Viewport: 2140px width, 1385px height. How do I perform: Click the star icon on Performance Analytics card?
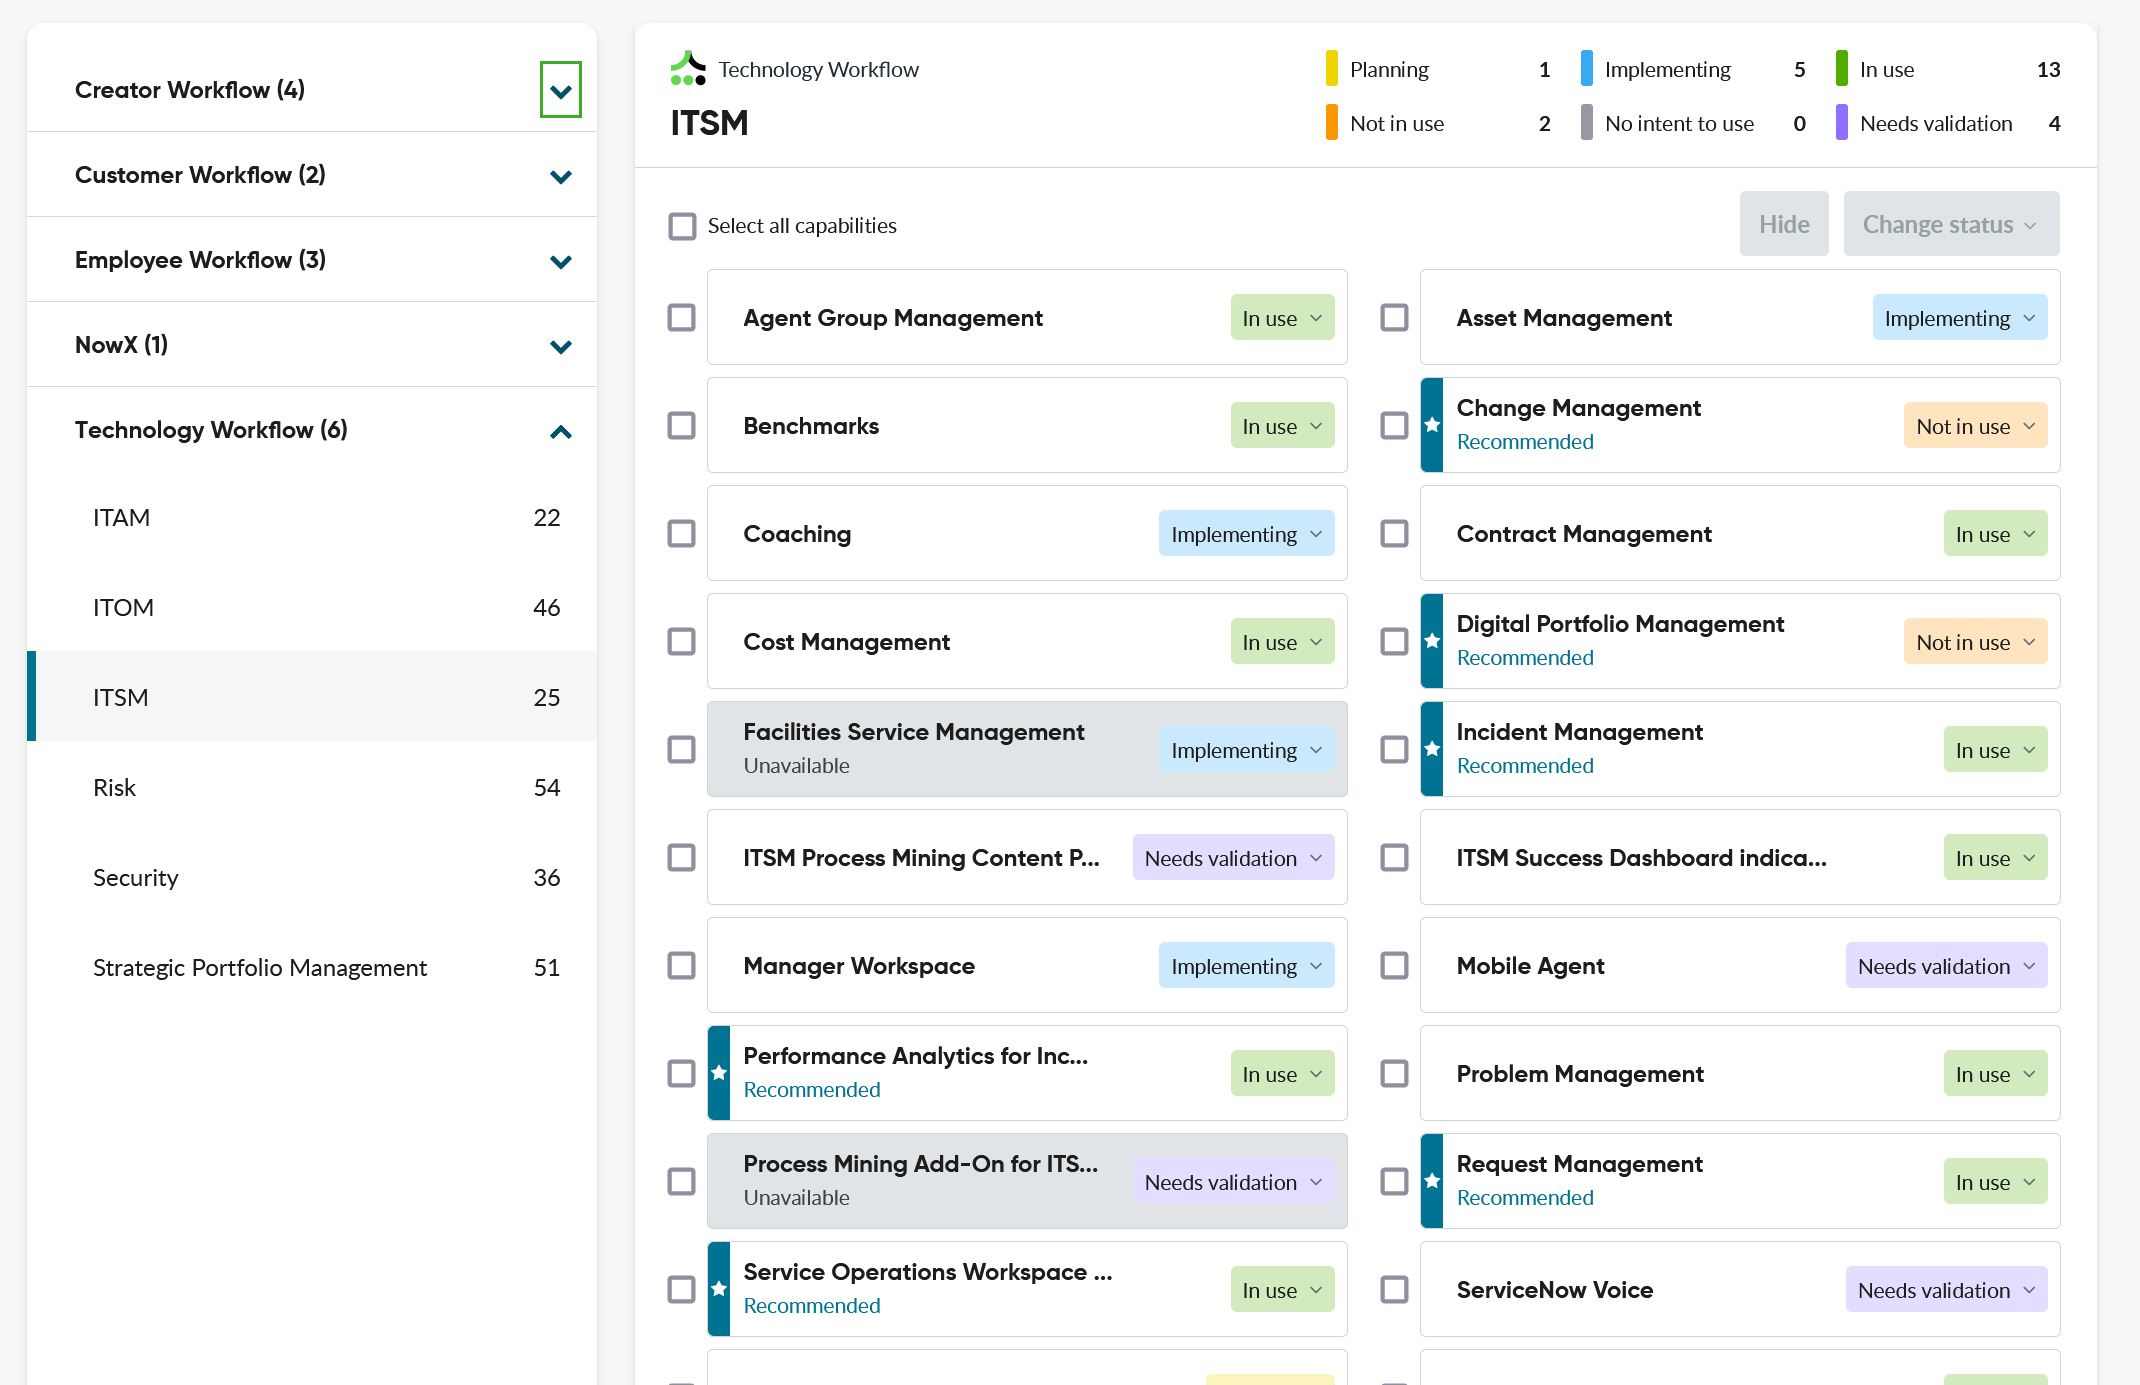point(719,1073)
